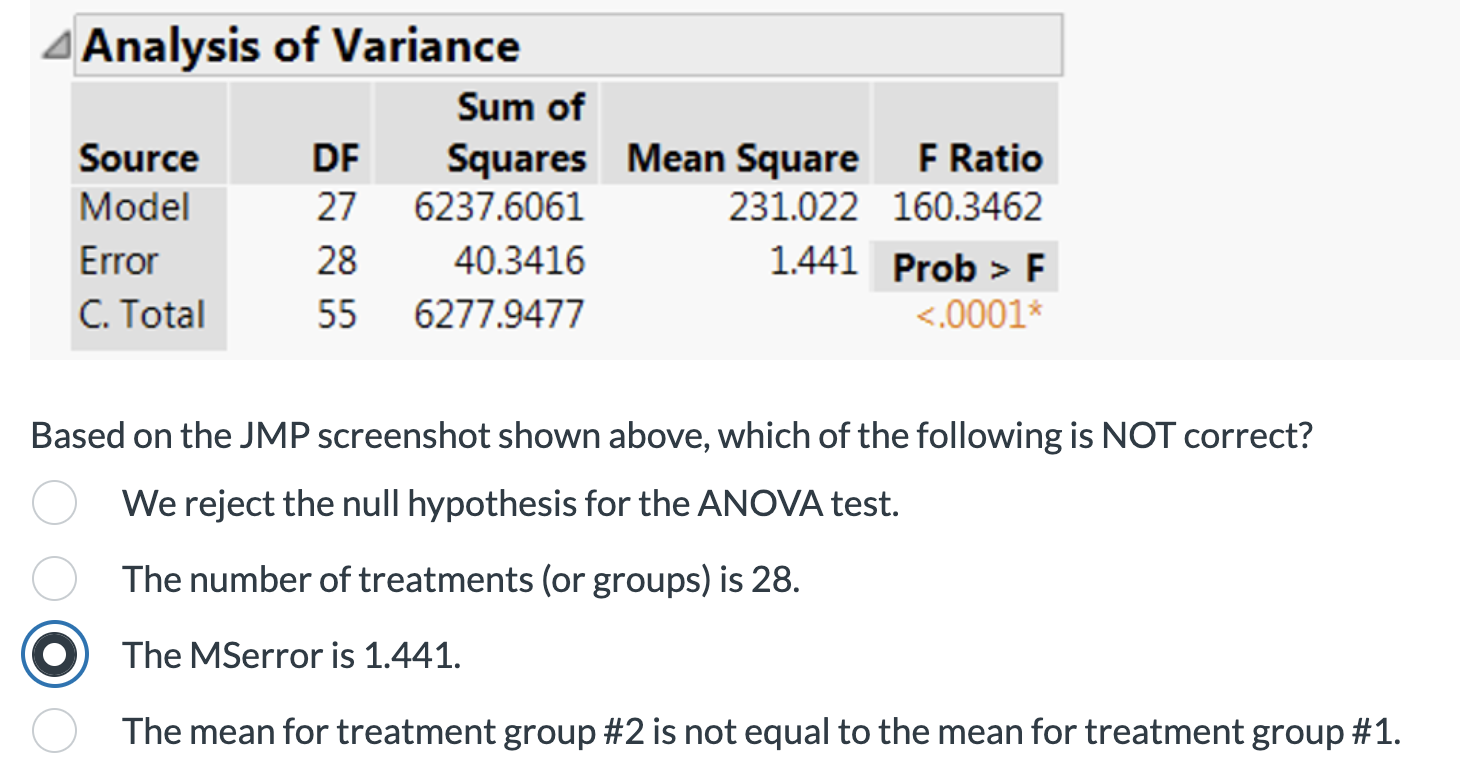Select radio button for rejecting the null hypothesis
The height and width of the screenshot is (782, 1460).
[54, 503]
